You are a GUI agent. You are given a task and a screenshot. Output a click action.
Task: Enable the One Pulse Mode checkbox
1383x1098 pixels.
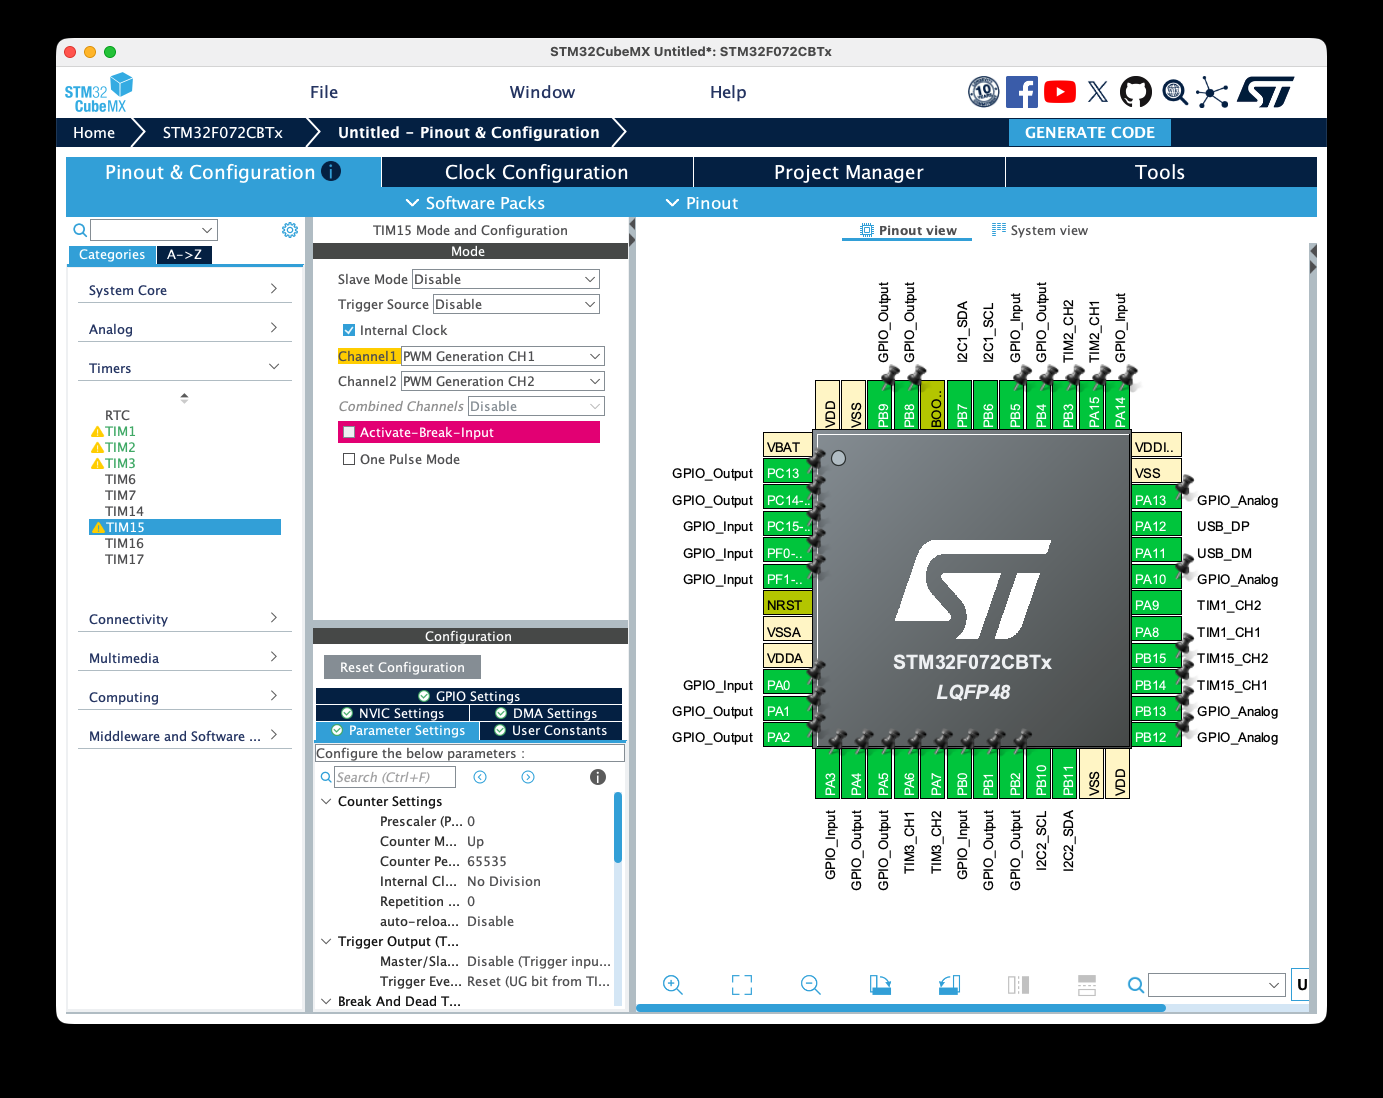349,459
